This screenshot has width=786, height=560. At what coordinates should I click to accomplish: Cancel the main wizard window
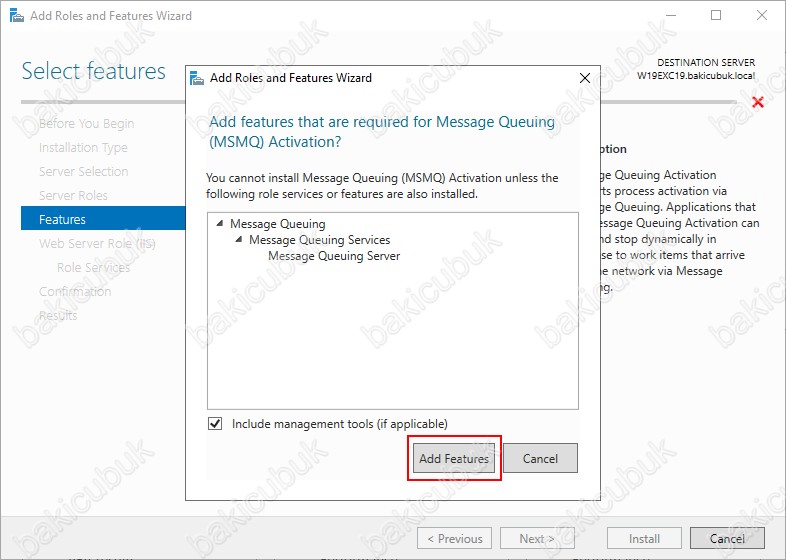pyautogui.click(x=727, y=538)
